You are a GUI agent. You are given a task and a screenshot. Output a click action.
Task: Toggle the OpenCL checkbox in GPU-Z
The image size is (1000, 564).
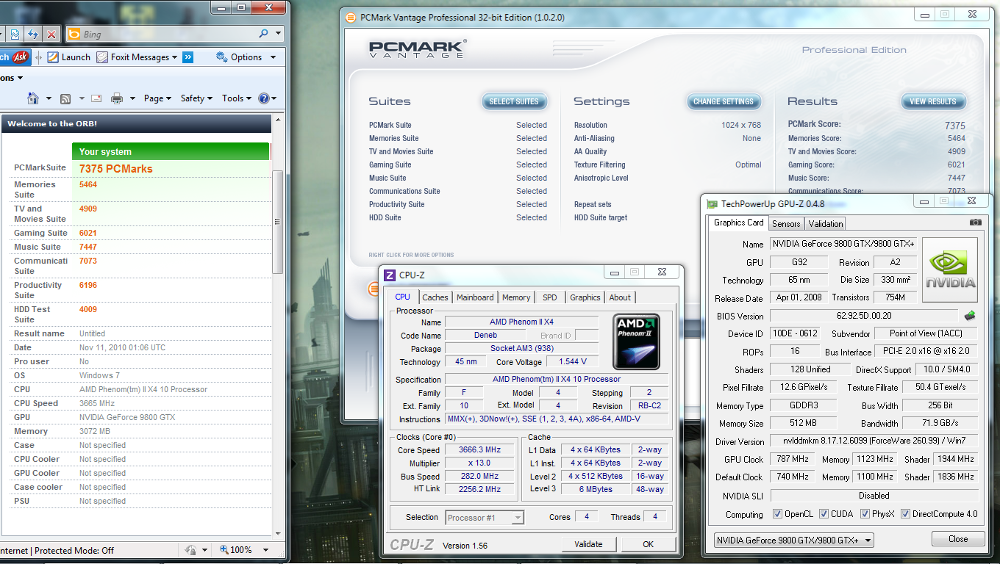(777, 514)
